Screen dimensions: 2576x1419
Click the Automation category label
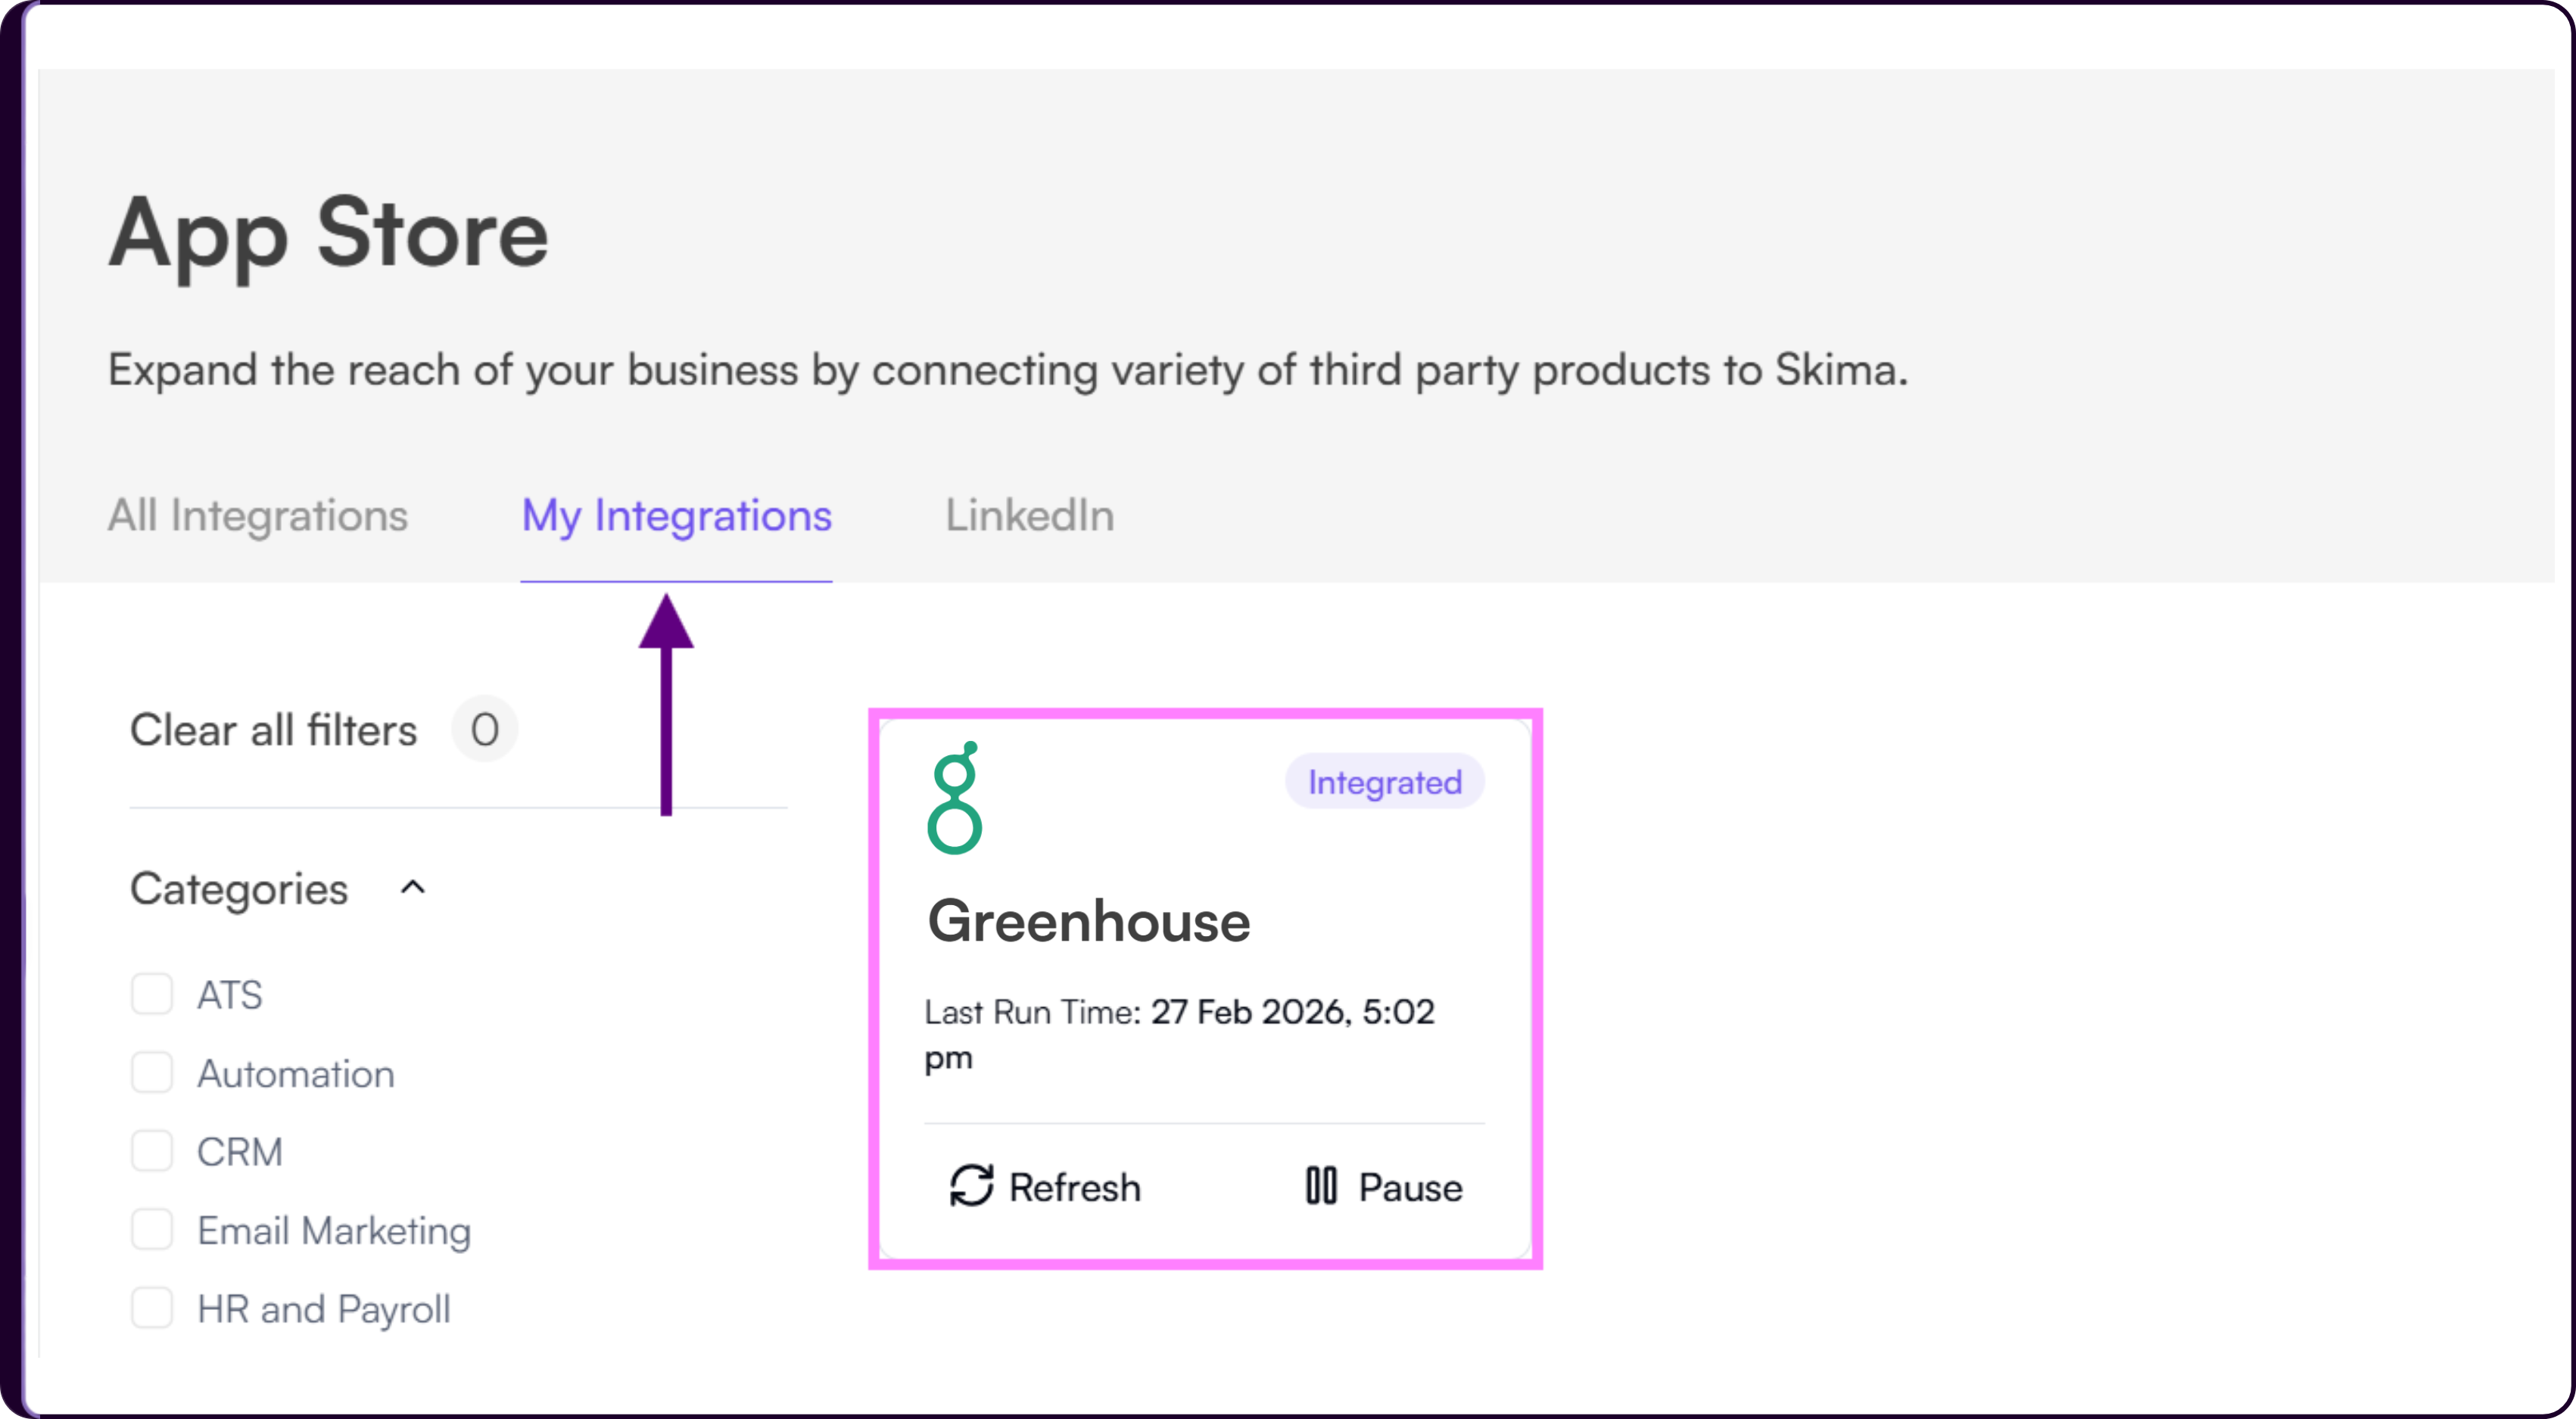pyautogui.click(x=296, y=1074)
